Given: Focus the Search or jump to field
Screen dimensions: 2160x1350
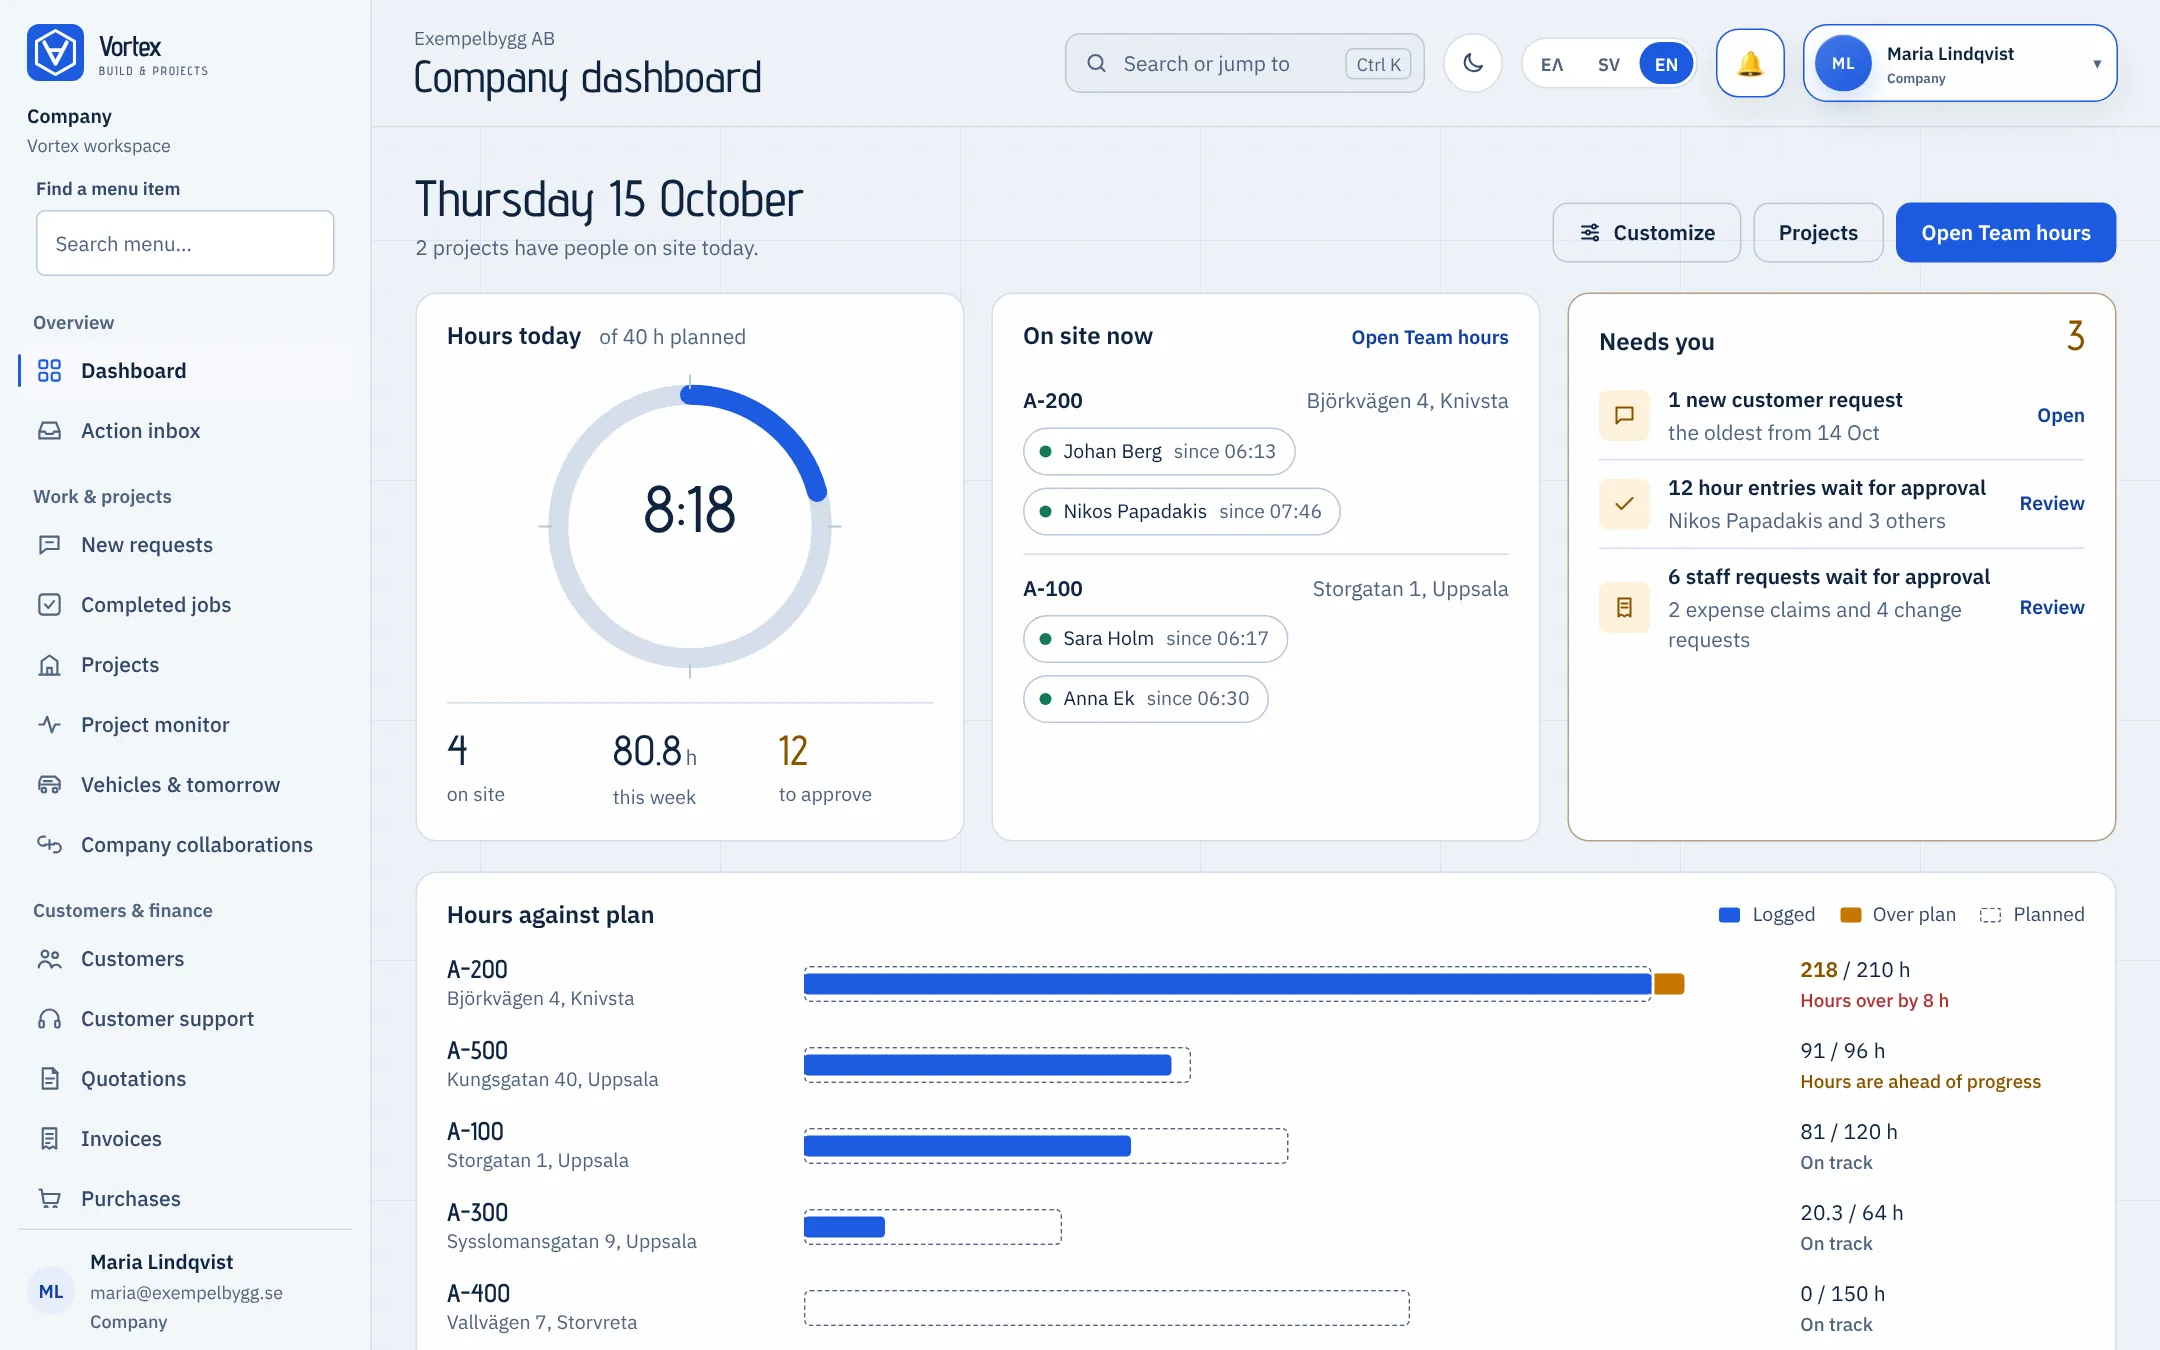Looking at the screenshot, I should tap(1244, 63).
